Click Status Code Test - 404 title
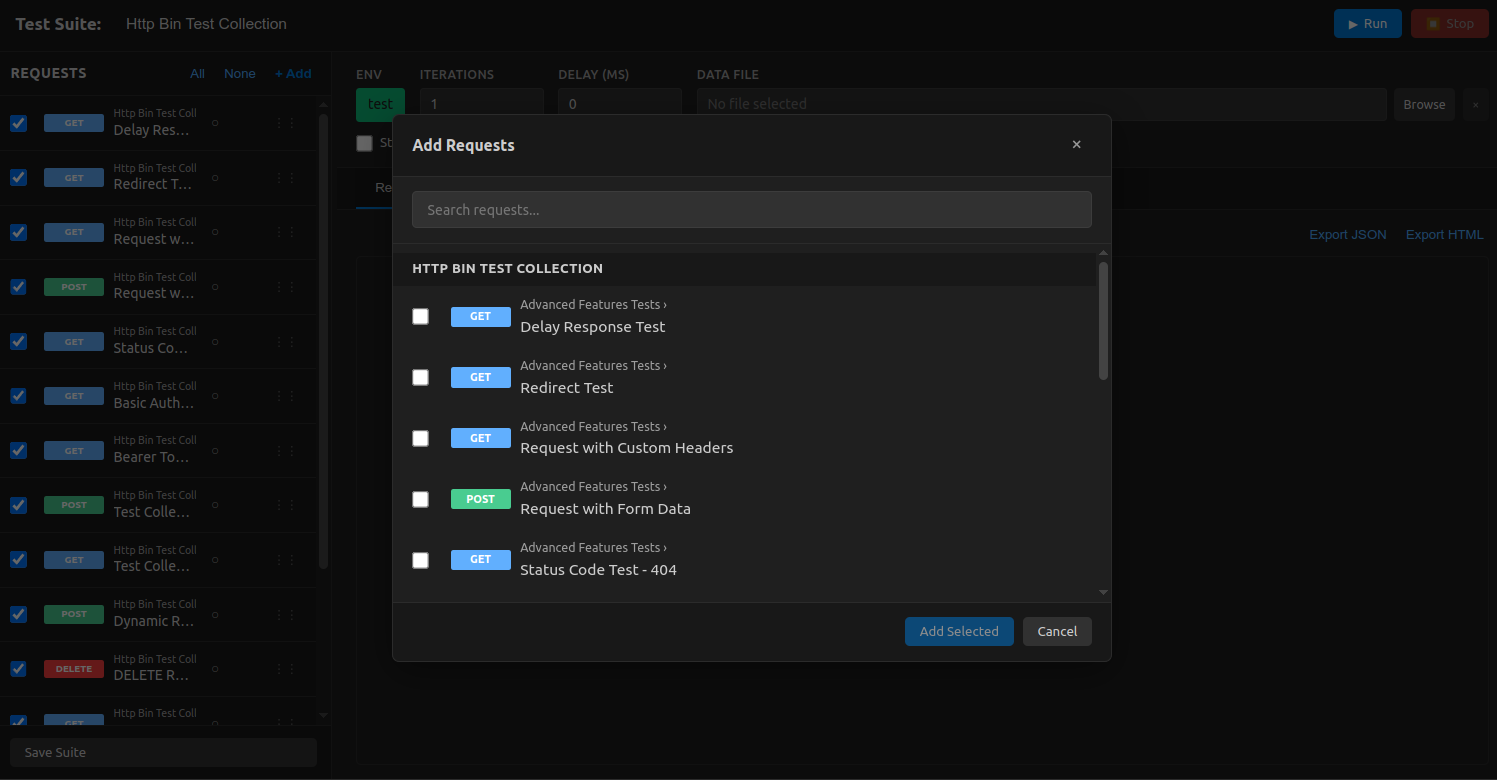 click(x=598, y=570)
